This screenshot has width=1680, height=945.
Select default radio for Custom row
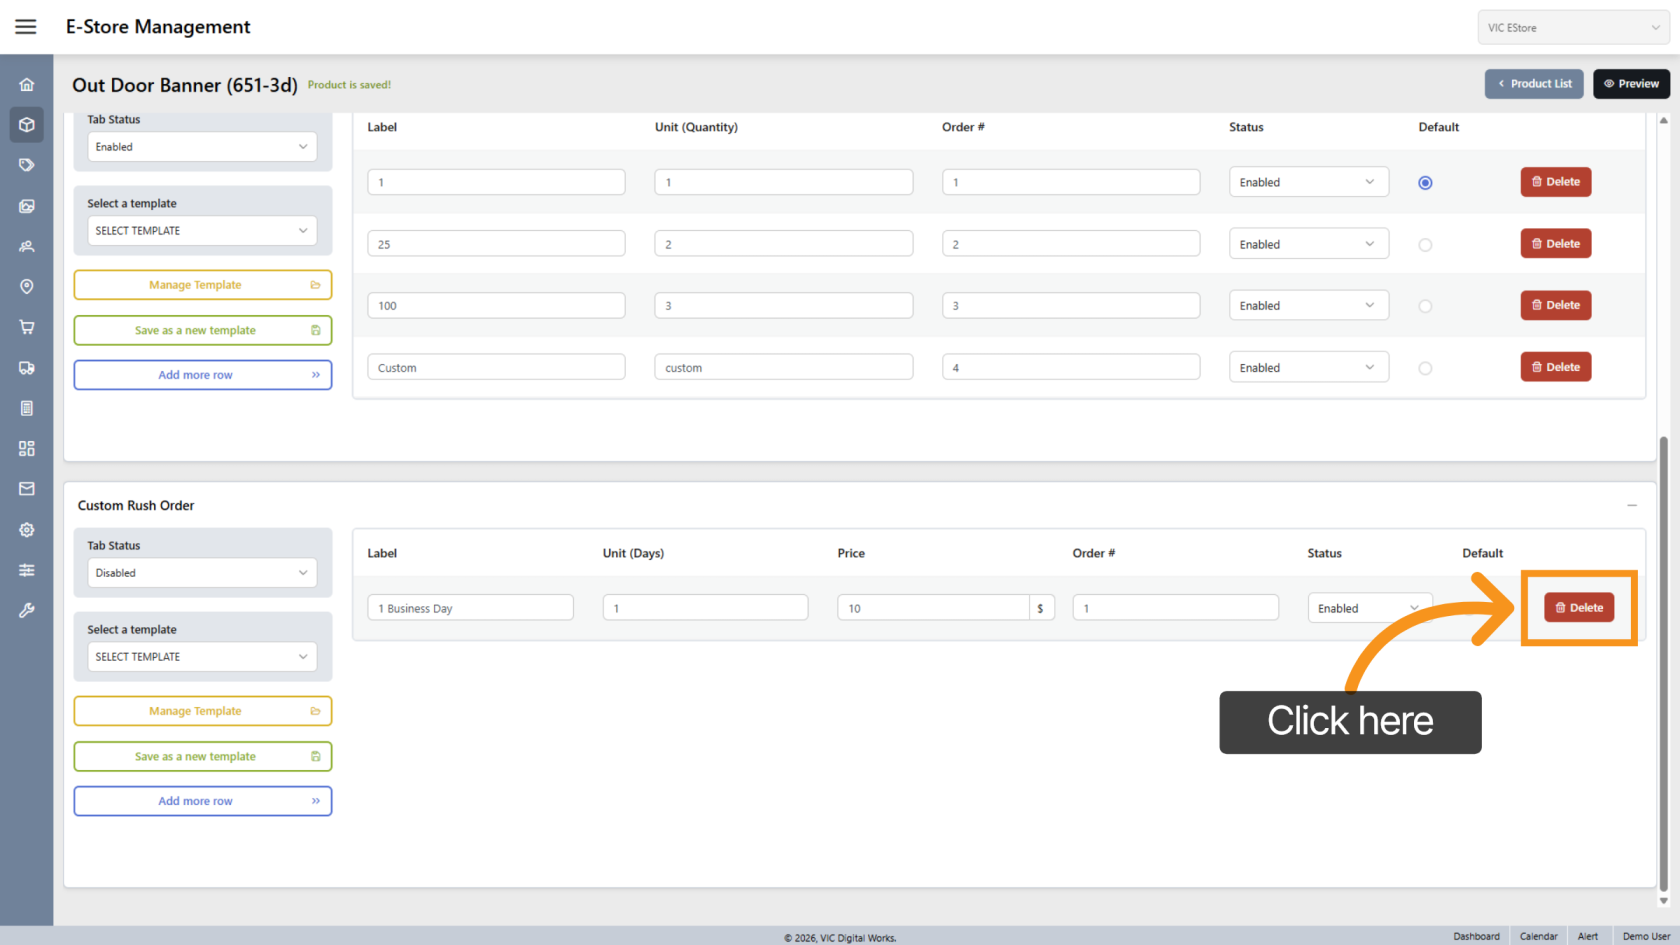1425,368
